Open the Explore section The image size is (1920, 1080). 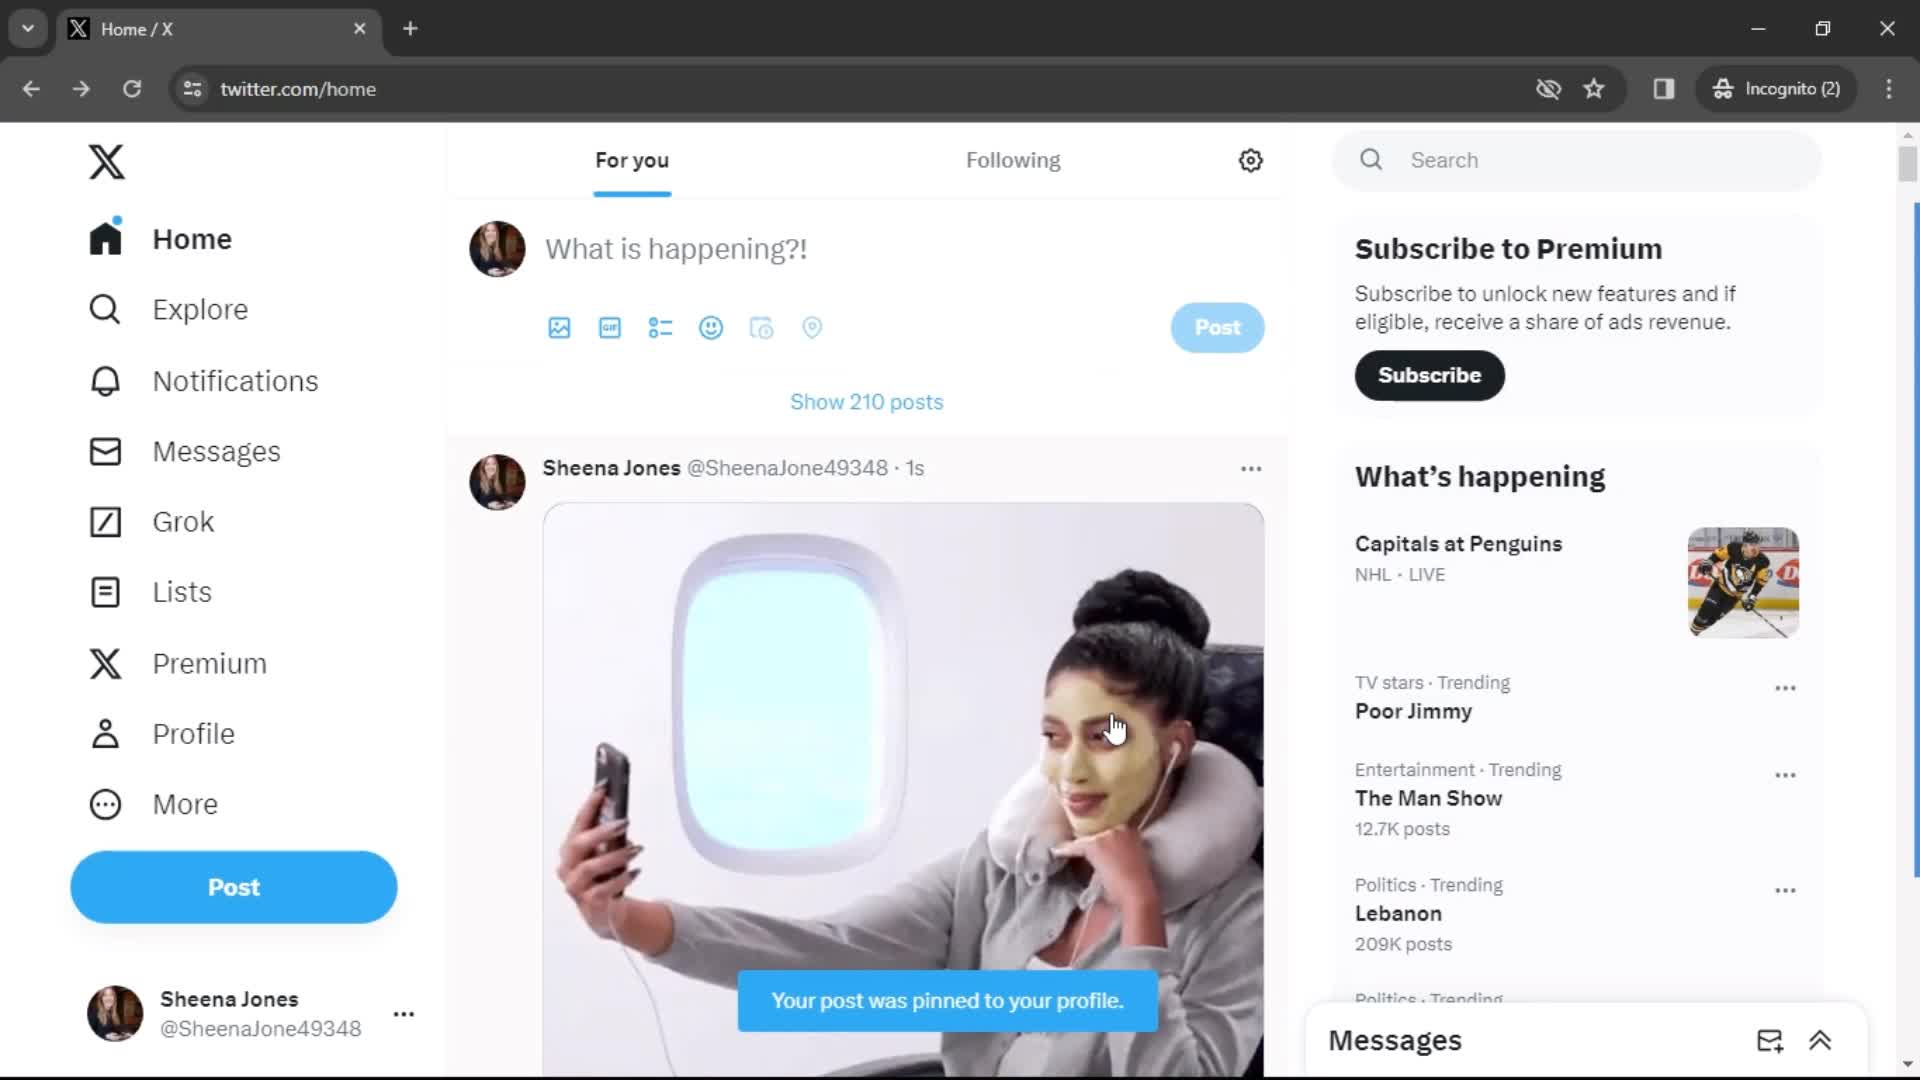click(199, 309)
